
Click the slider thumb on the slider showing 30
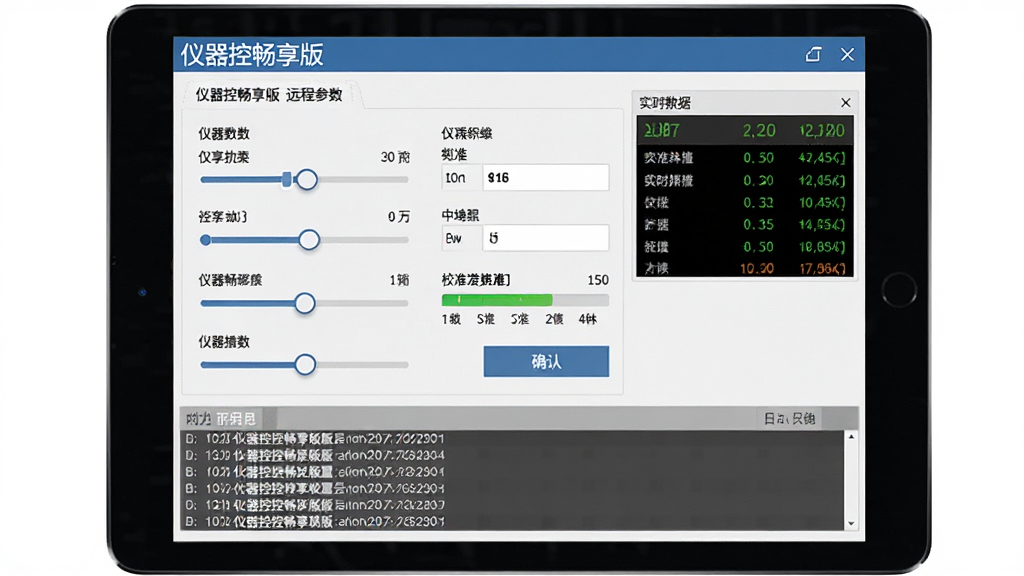coord(306,180)
